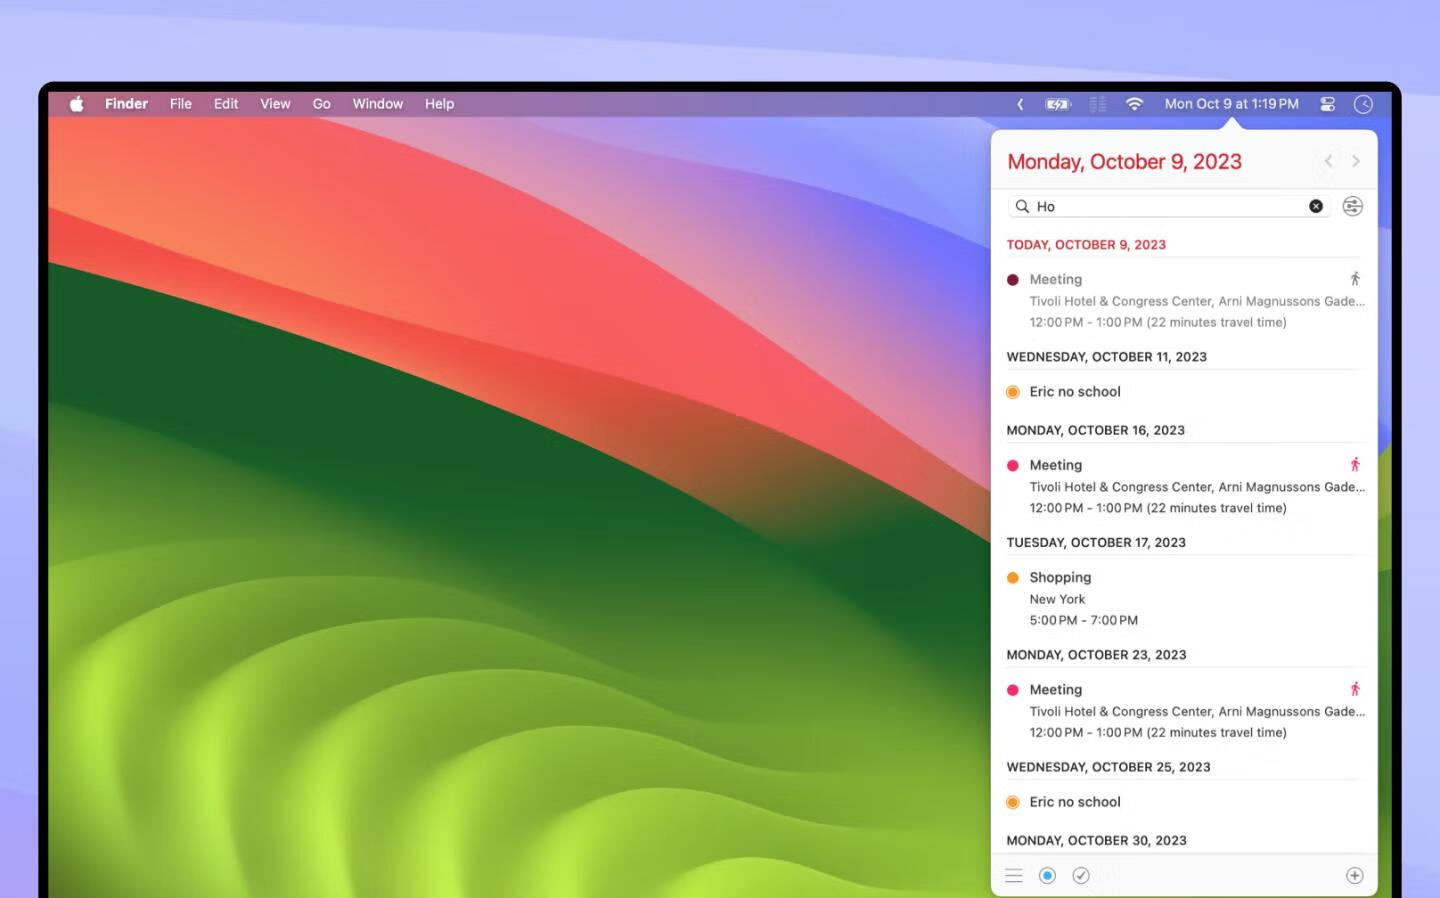The width and height of the screenshot is (1440, 898).
Task: Open Control Center in the menu bar
Action: 1328,104
